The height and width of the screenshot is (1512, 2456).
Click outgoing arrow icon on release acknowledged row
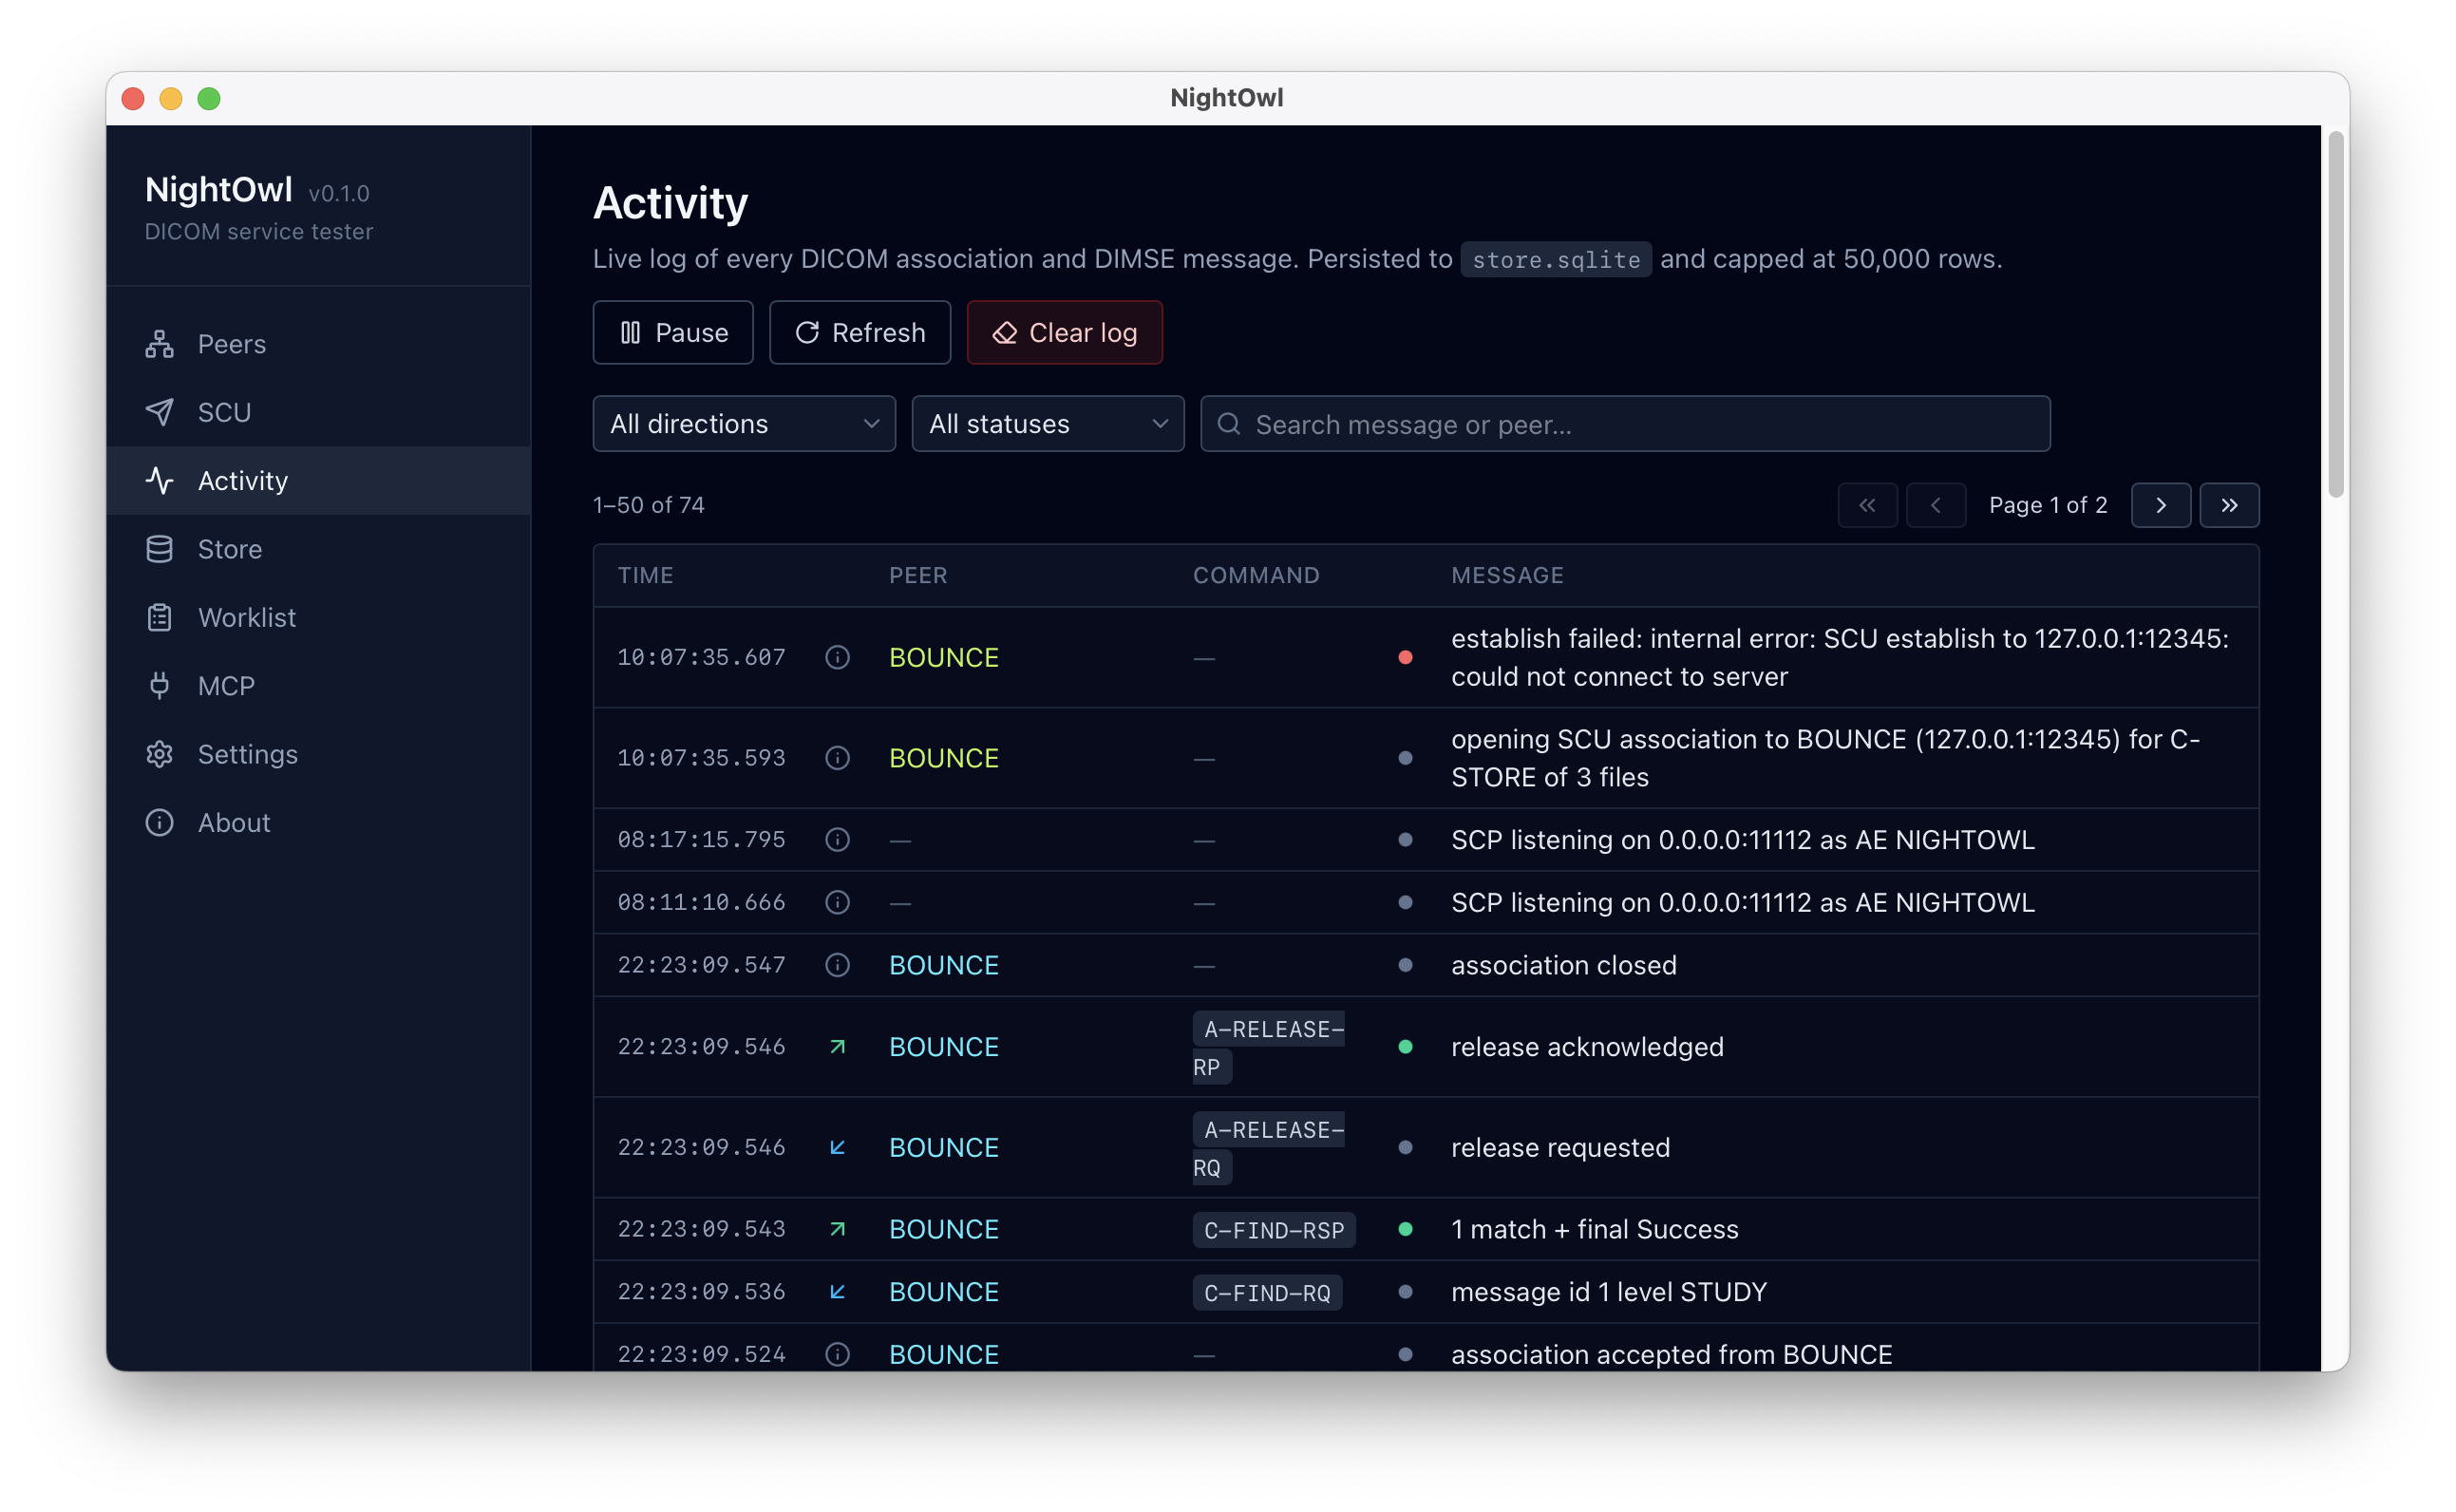[837, 1046]
